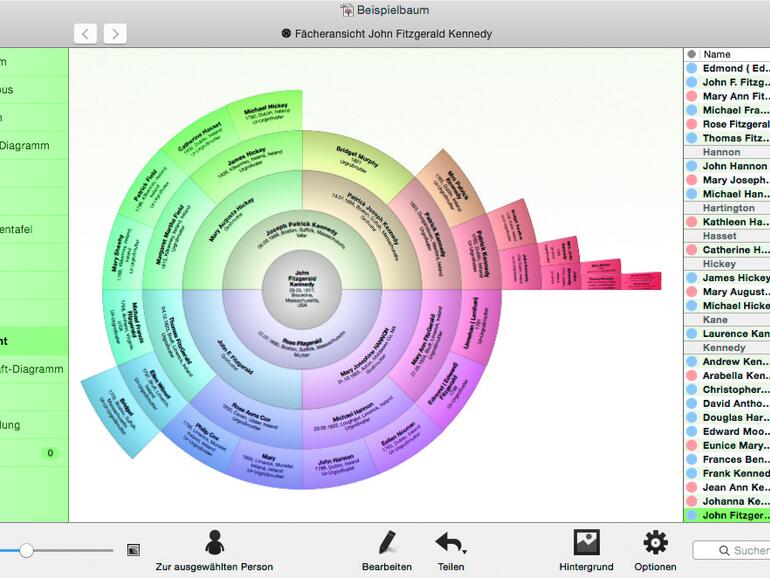The width and height of the screenshot is (770, 578).
Task: Click Rose Fitzgerald fan segment
Action: 302,347
